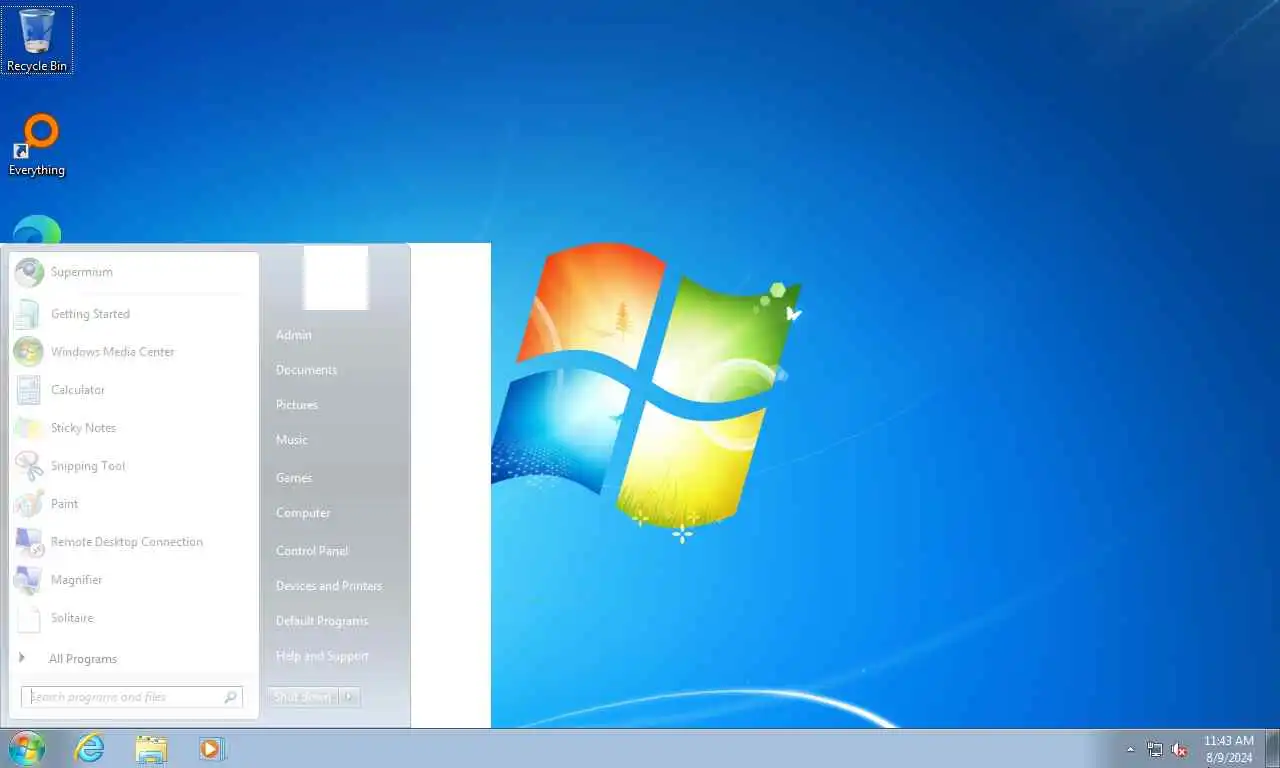Viewport: 1280px width, 768px height.
Task: Open Windows Explorer folder on taskbar
Action: tap(151, 748)
